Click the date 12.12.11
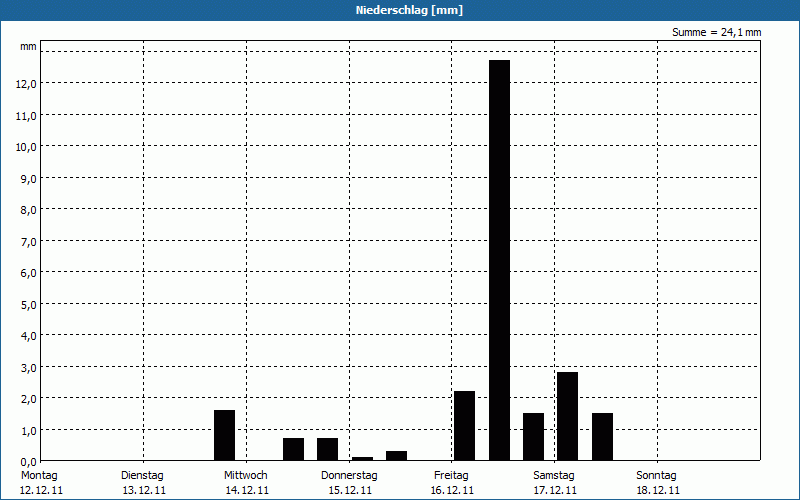The height and width of the screenshot is (500, 800). [41, 491]
